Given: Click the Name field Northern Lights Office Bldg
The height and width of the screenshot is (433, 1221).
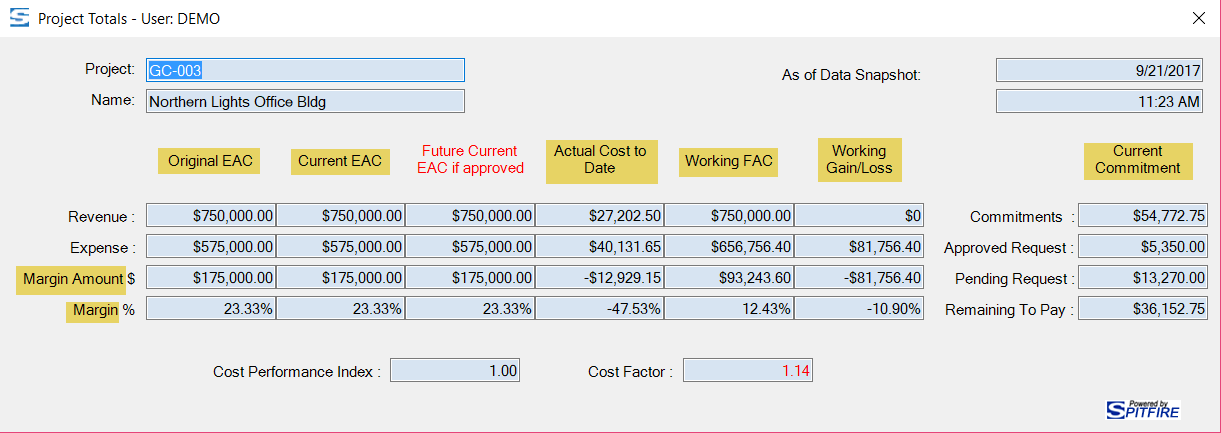Looking at the screenshot, I should pos(305,101).
